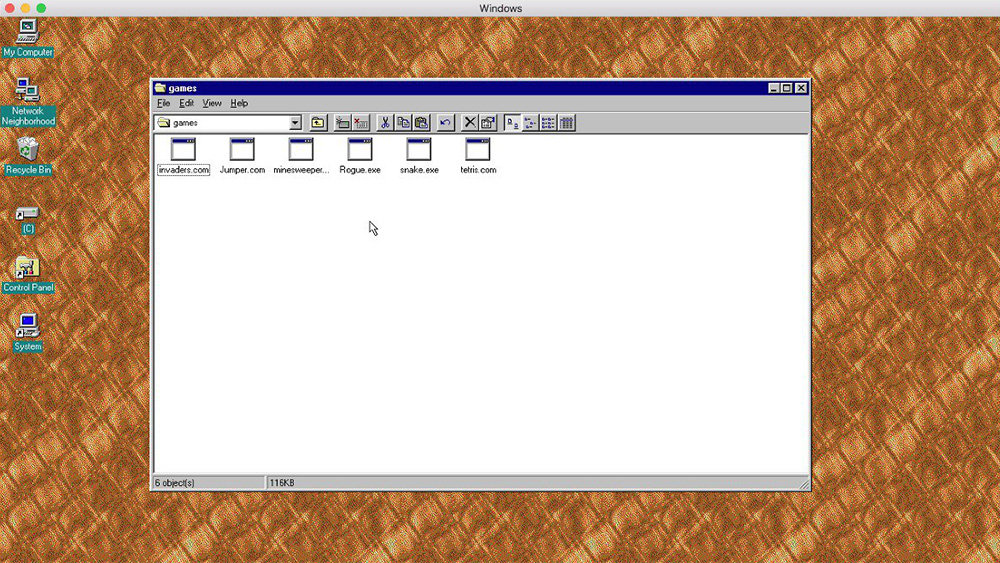Open the Edit menu
This screenshot has height=563, width=1000.
(x=186, y=103)
